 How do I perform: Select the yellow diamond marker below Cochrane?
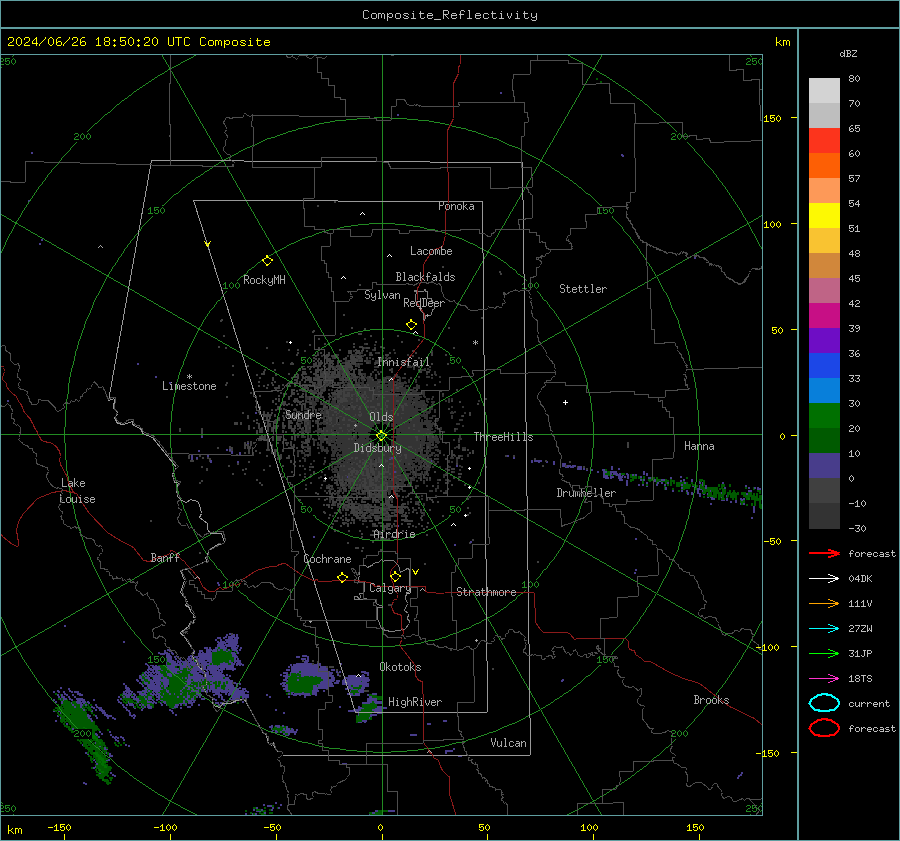pos(342,577)
